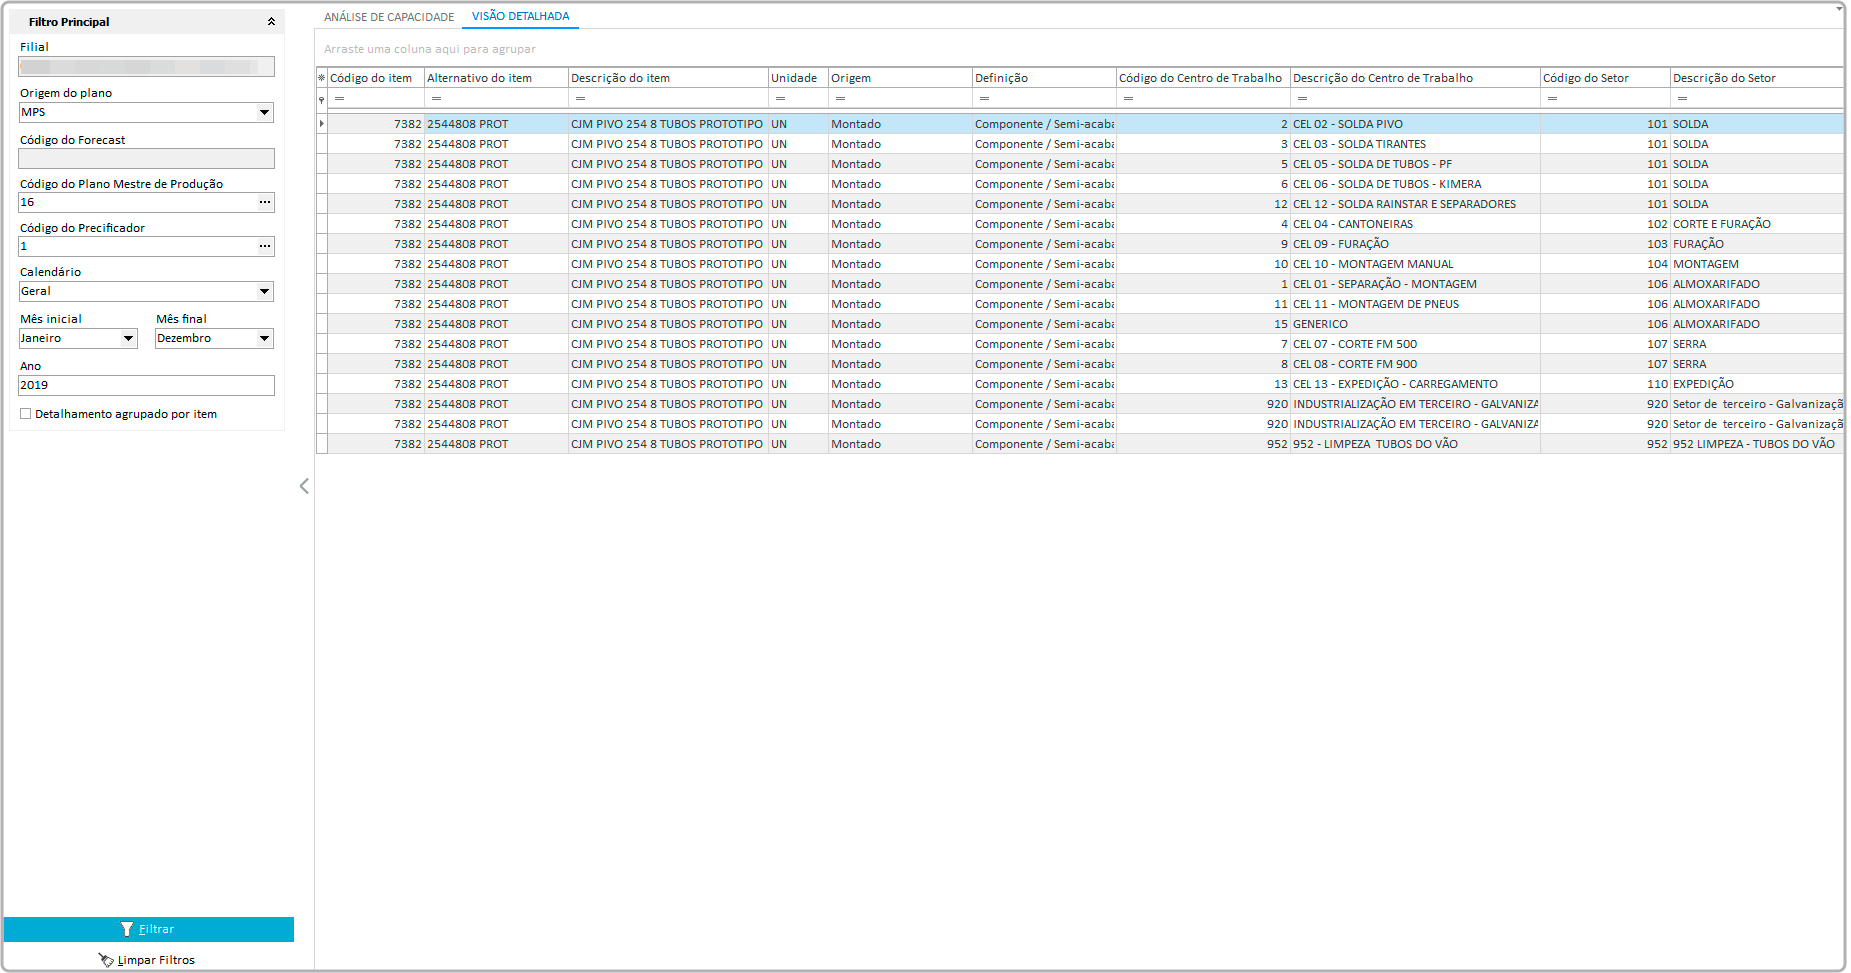Click Descrição do Centro de Trabalho header
The image size is (1851, 973).
1415,78
